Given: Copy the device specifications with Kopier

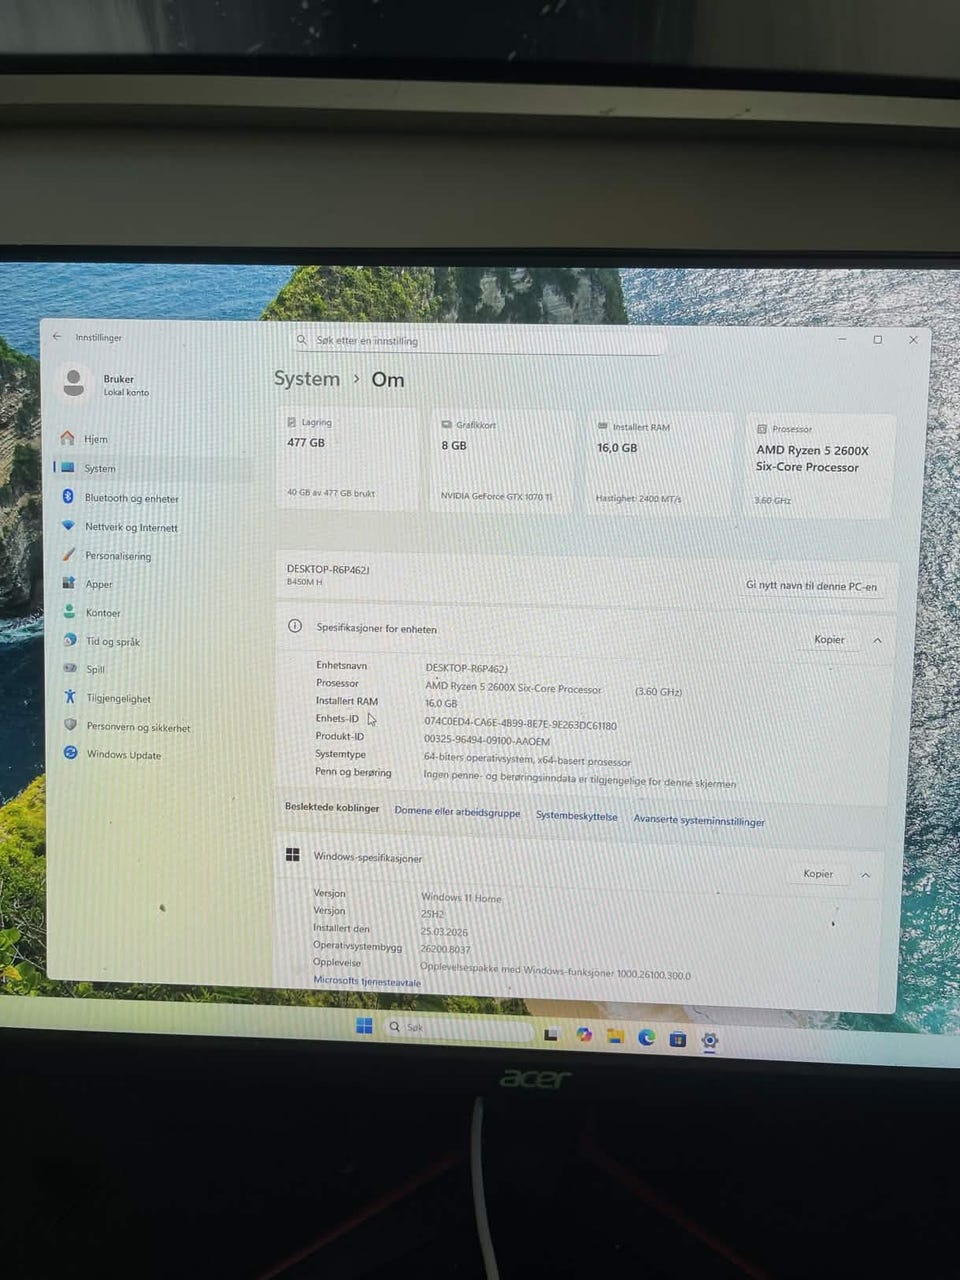Looking at the screenshot, I should (x=829, y=640).
